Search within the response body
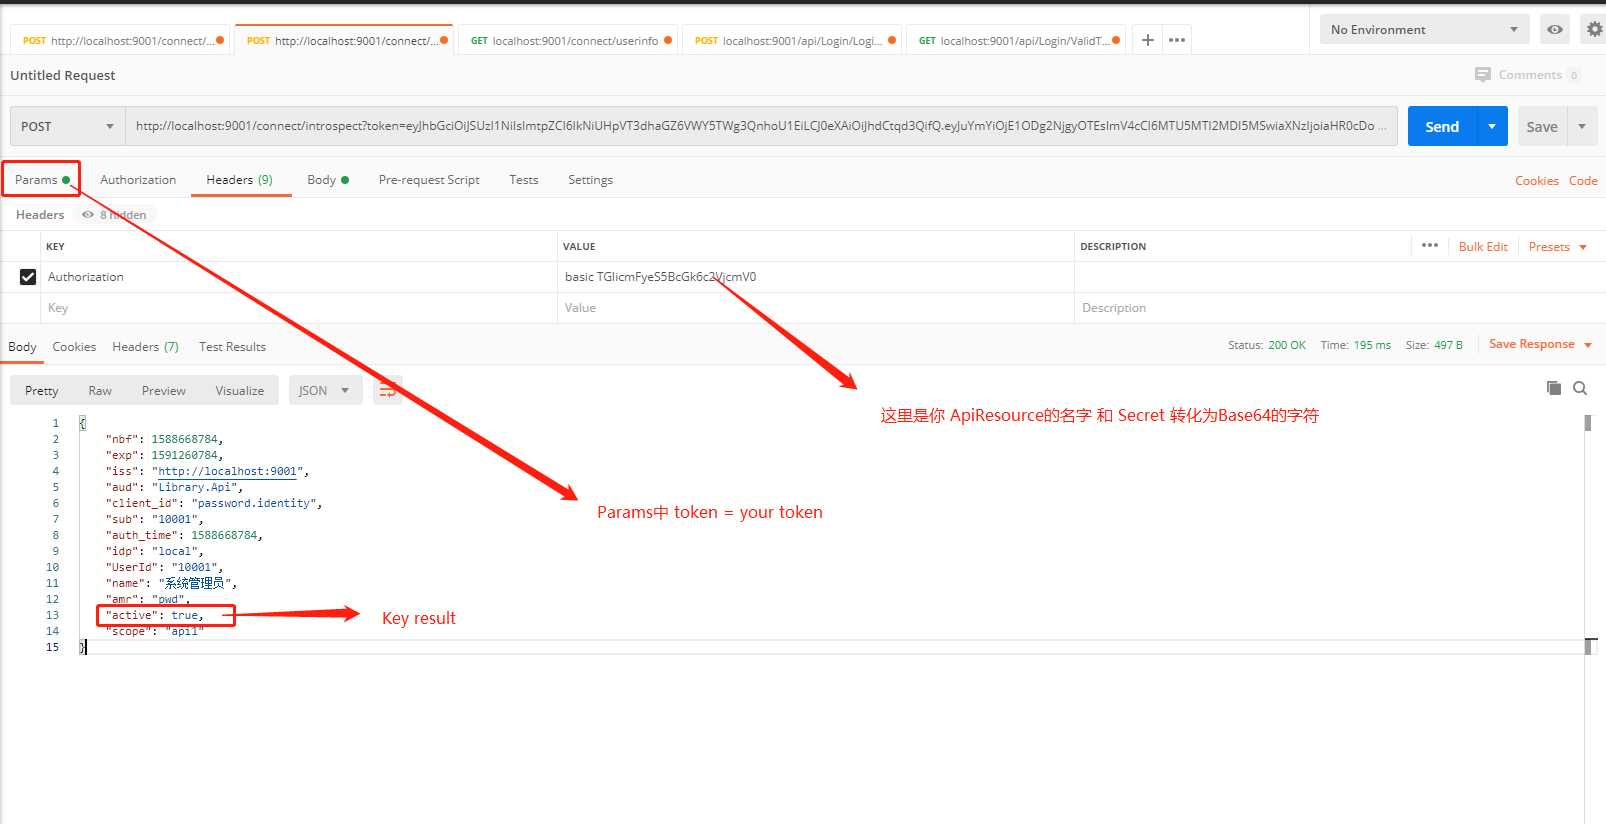 [x=1580, y=388]
